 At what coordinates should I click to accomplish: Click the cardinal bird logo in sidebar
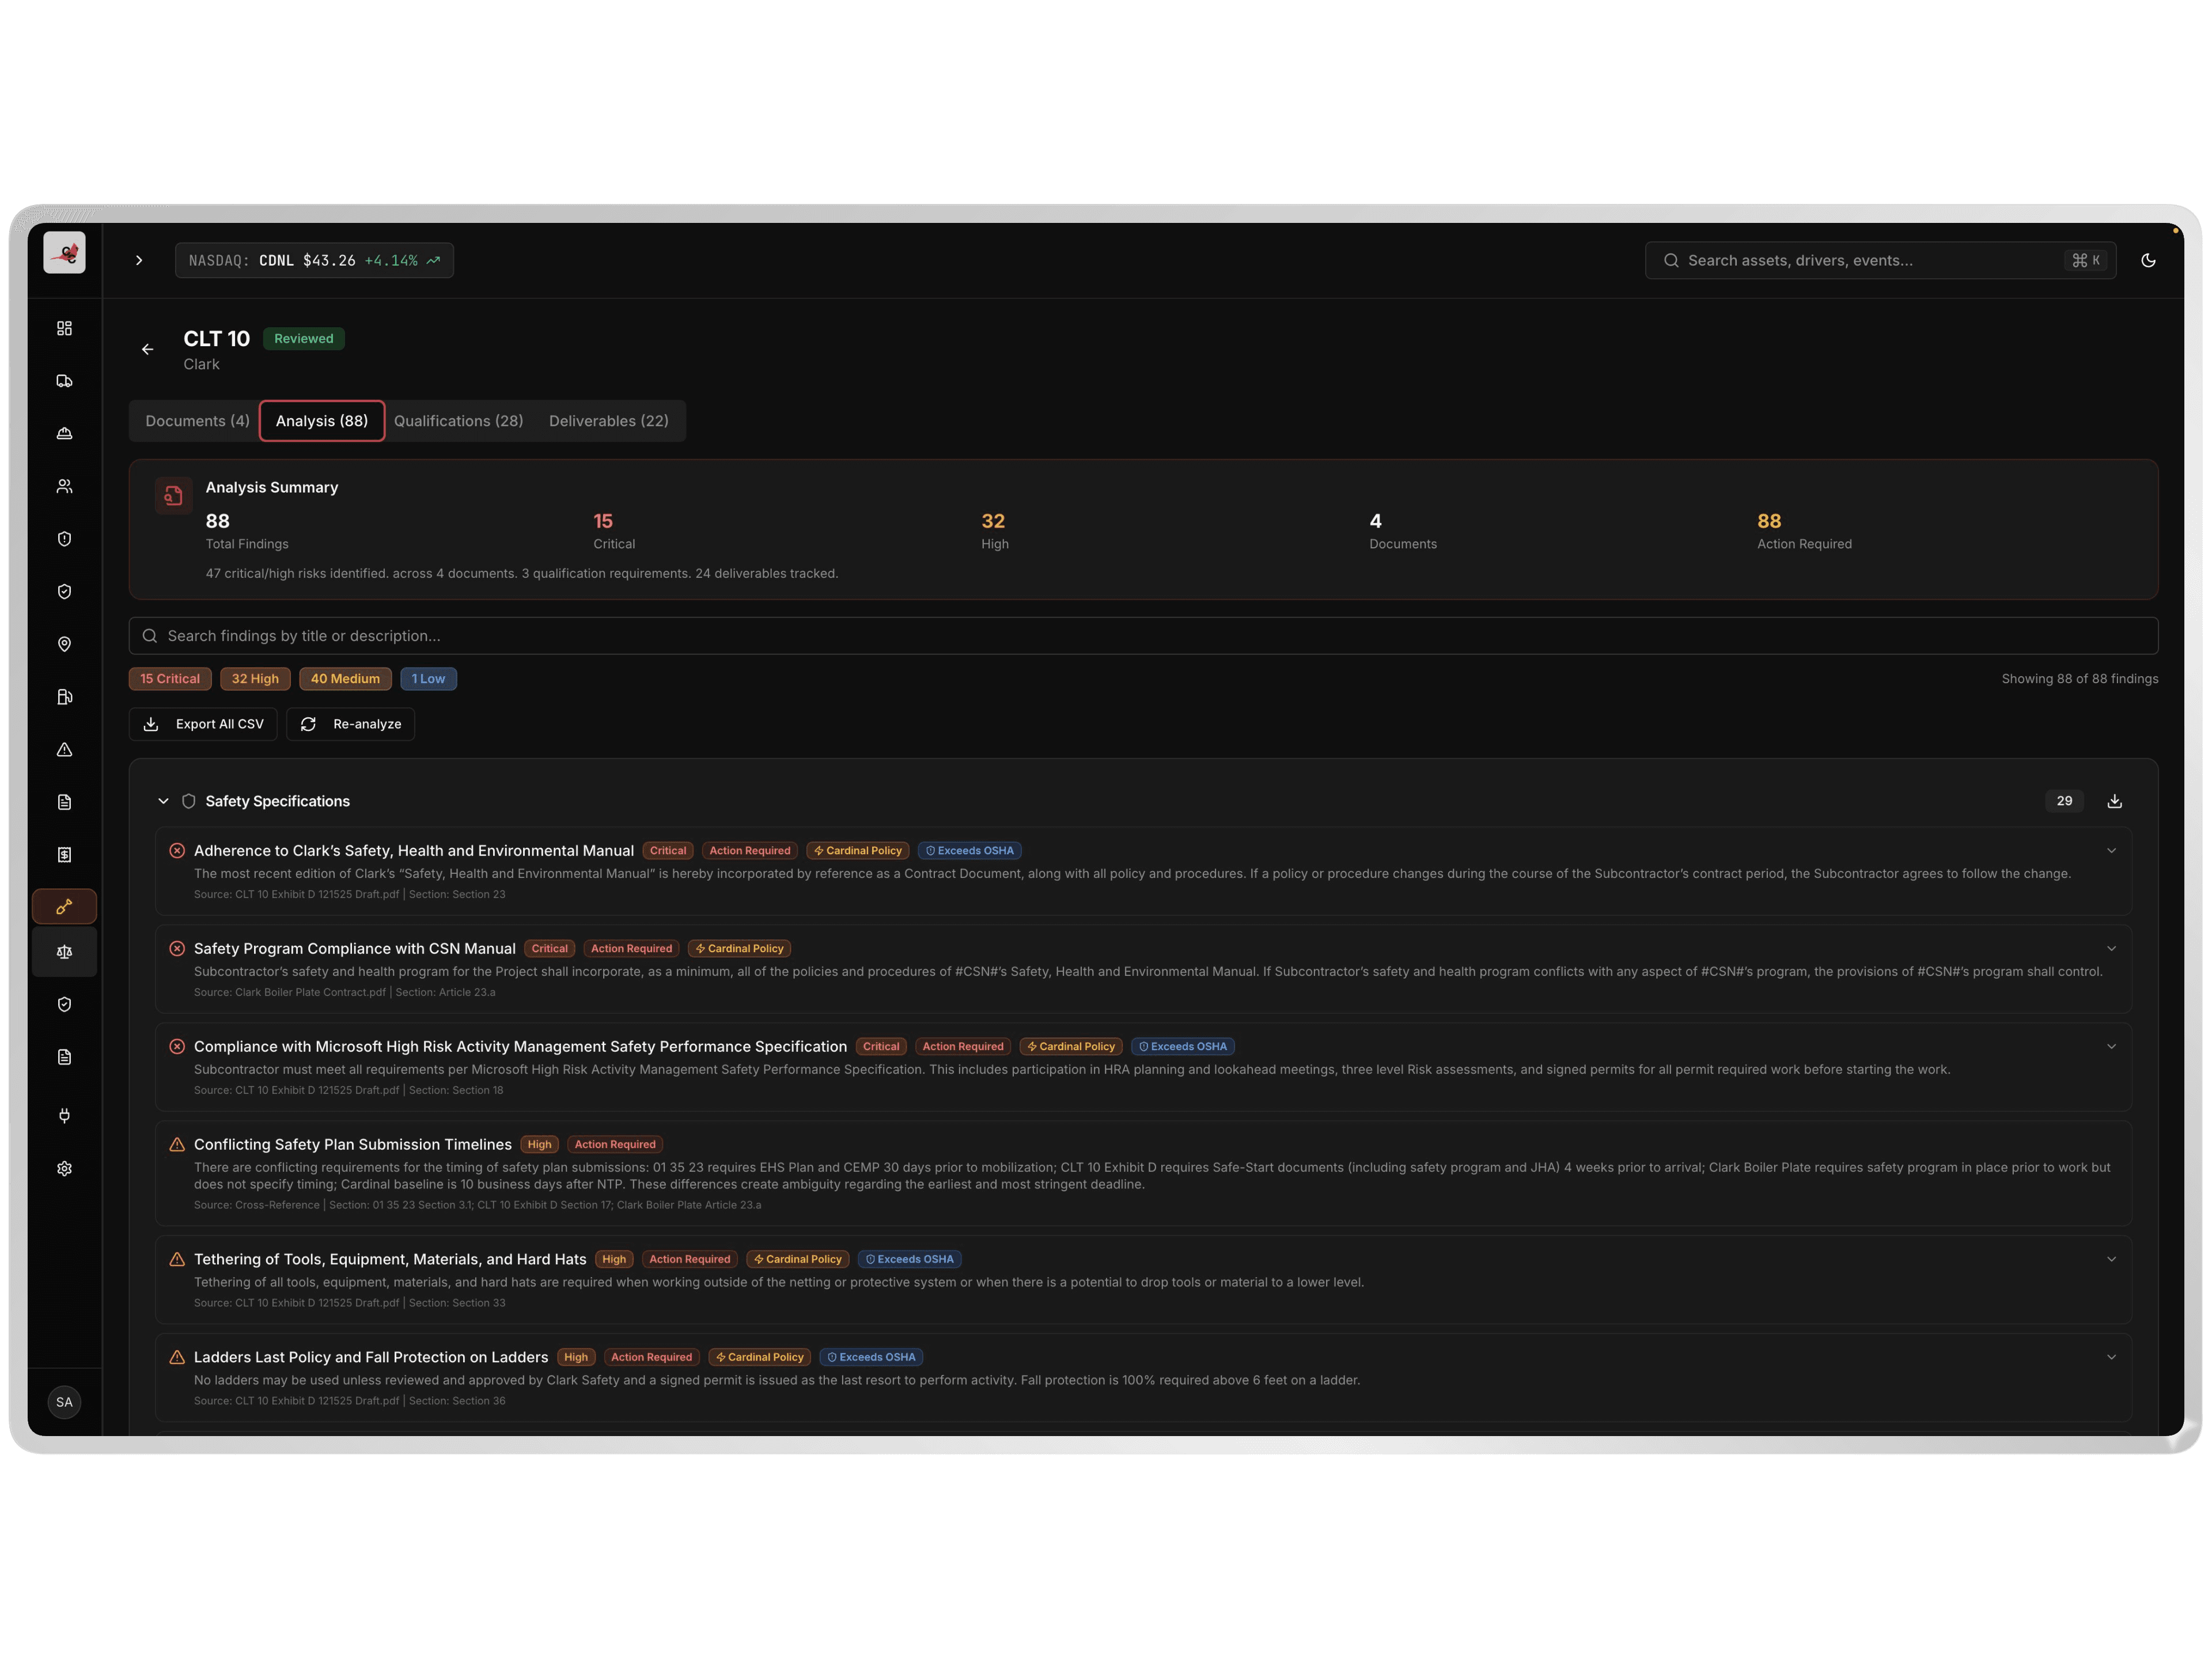click(64, 253)
